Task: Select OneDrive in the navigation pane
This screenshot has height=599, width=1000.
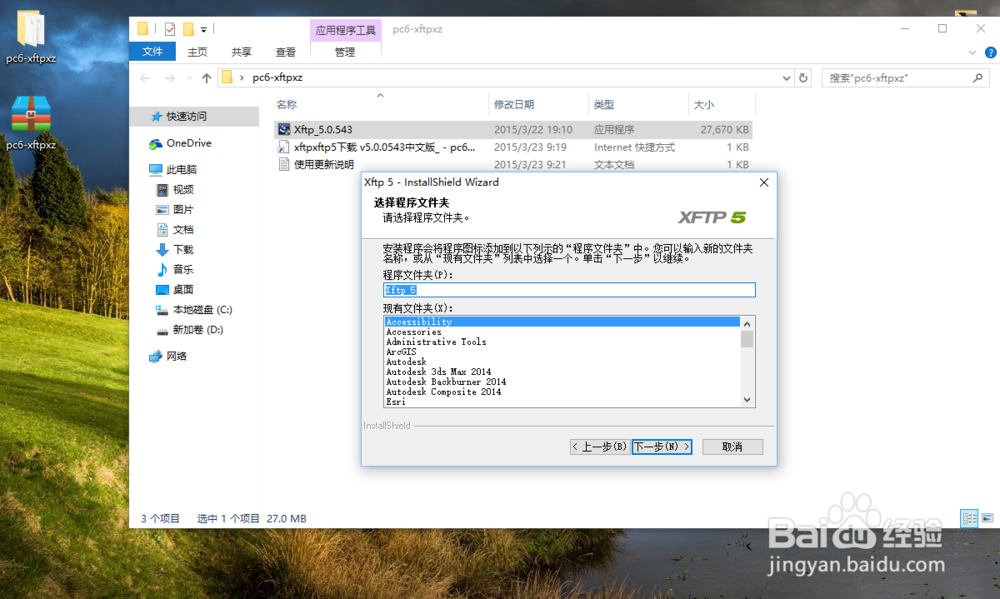Action: pos(189,143)
